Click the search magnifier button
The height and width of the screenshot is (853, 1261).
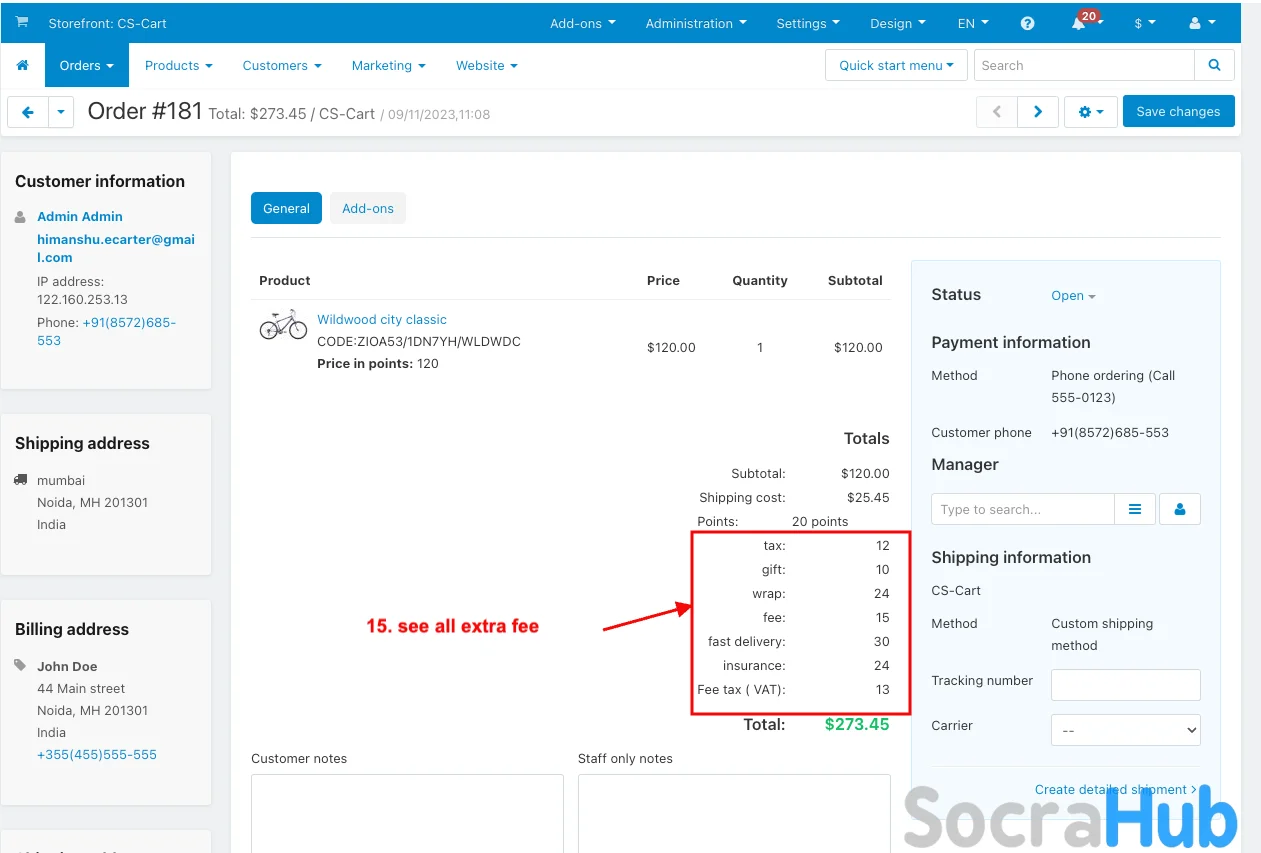[x=1214, y=66]
